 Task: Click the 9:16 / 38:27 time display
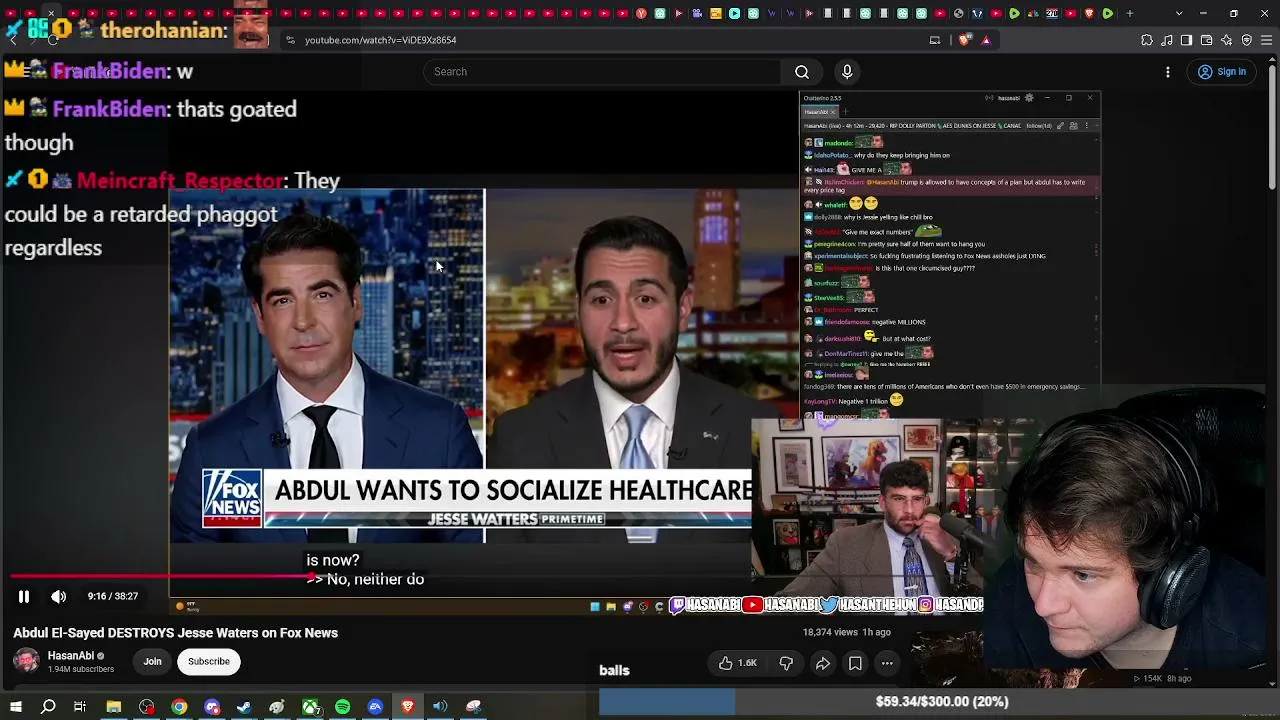(x=113, y=597)
